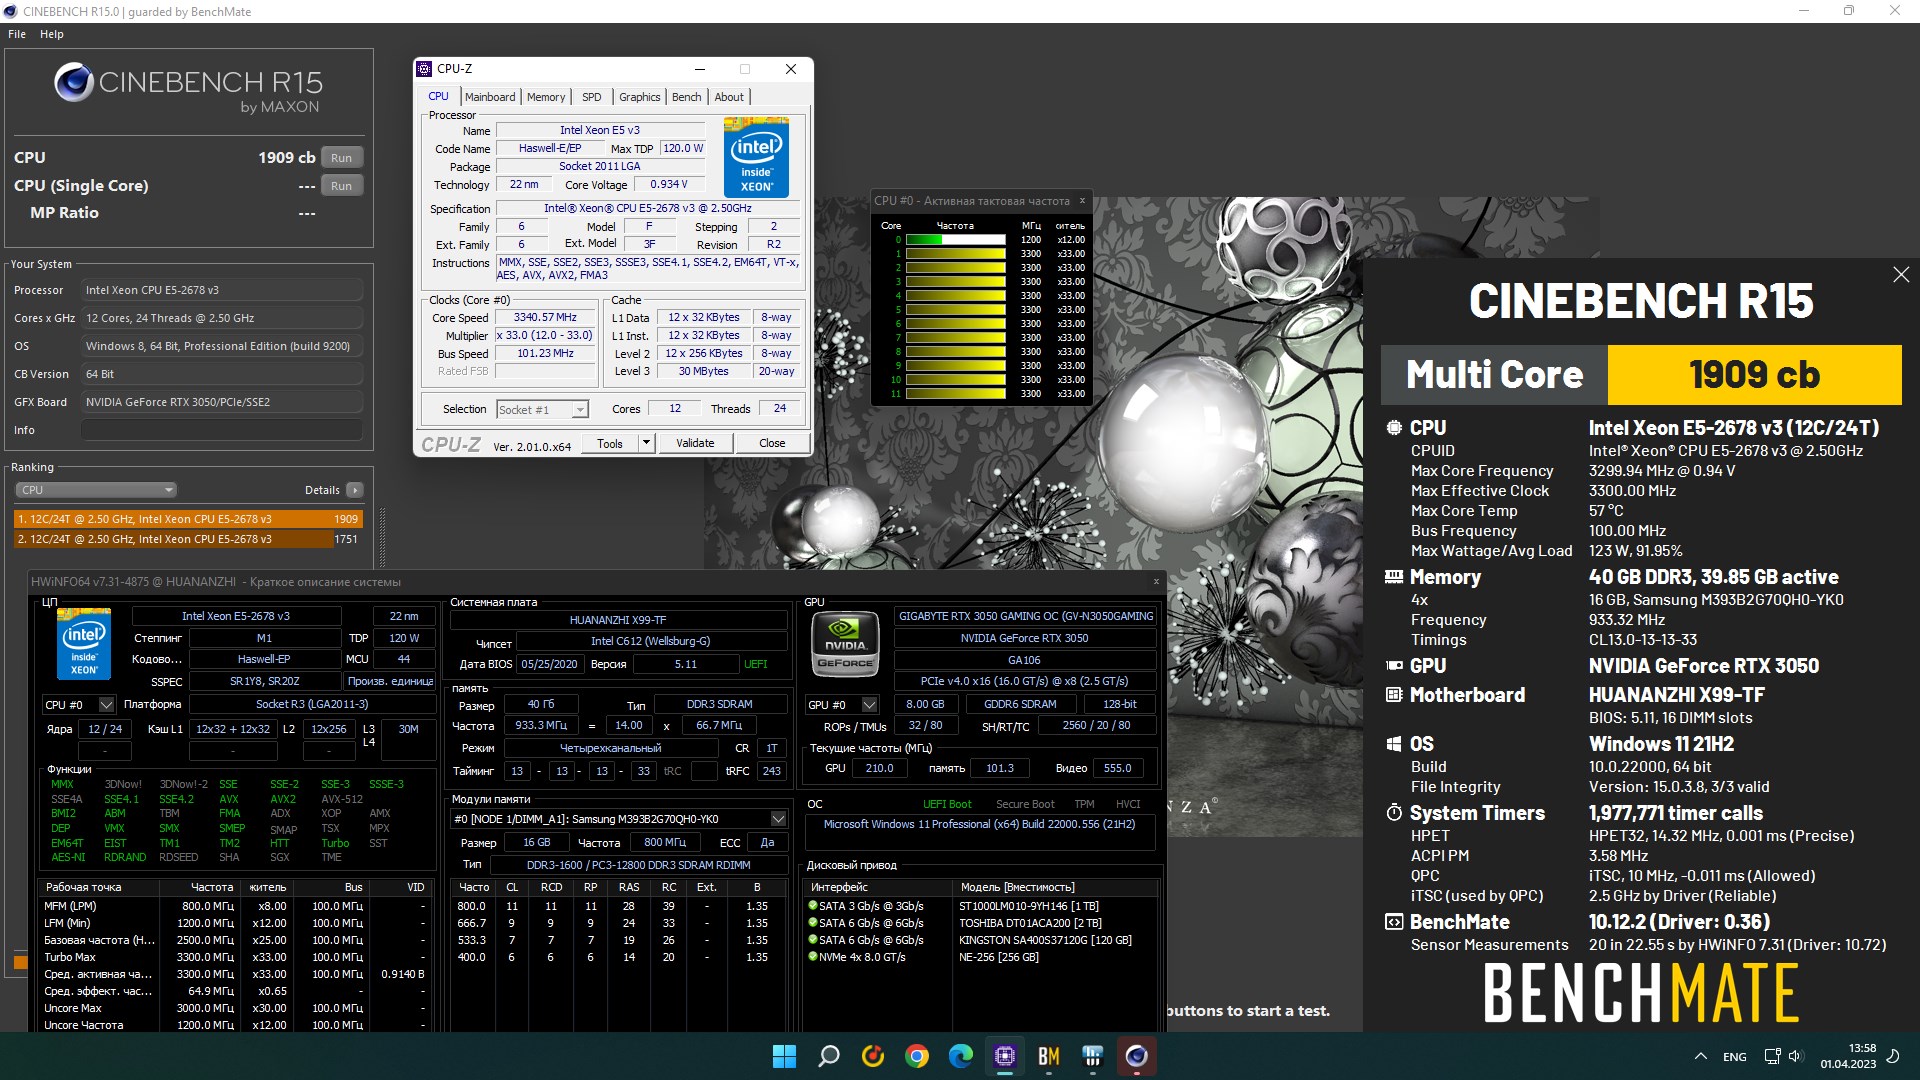Click CPU-Z Tools button

[x=610, y=443]
